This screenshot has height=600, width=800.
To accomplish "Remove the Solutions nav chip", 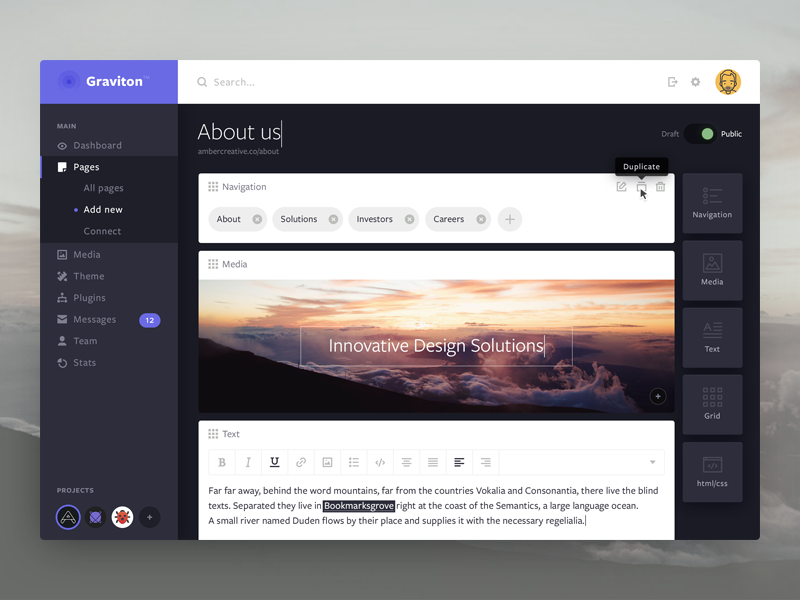I will 333,219.
